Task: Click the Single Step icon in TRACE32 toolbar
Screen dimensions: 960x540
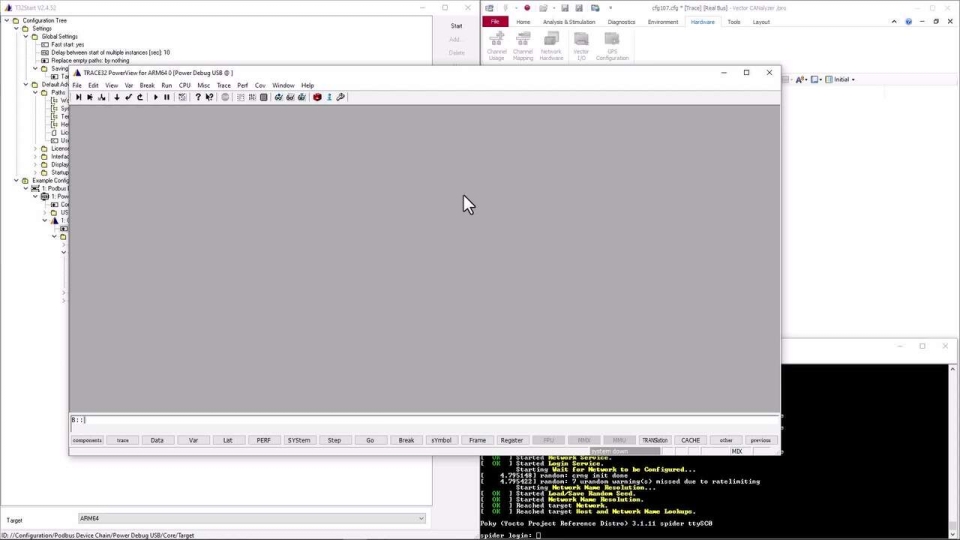Action: pyautogui.click(x=78, y=97)
